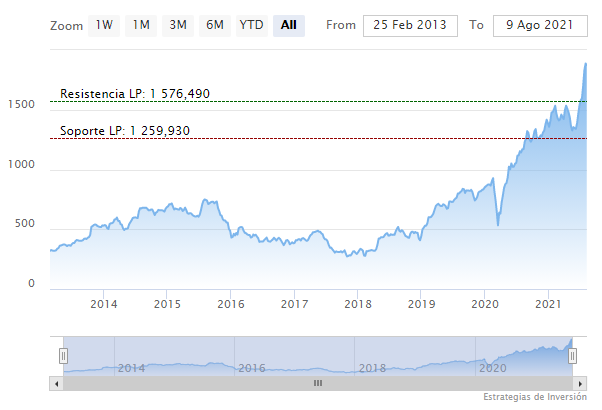The height and width of the screenshot is (410, 602).
Task: Click the 2014 x-axis label
Action: tap(104, 304)
